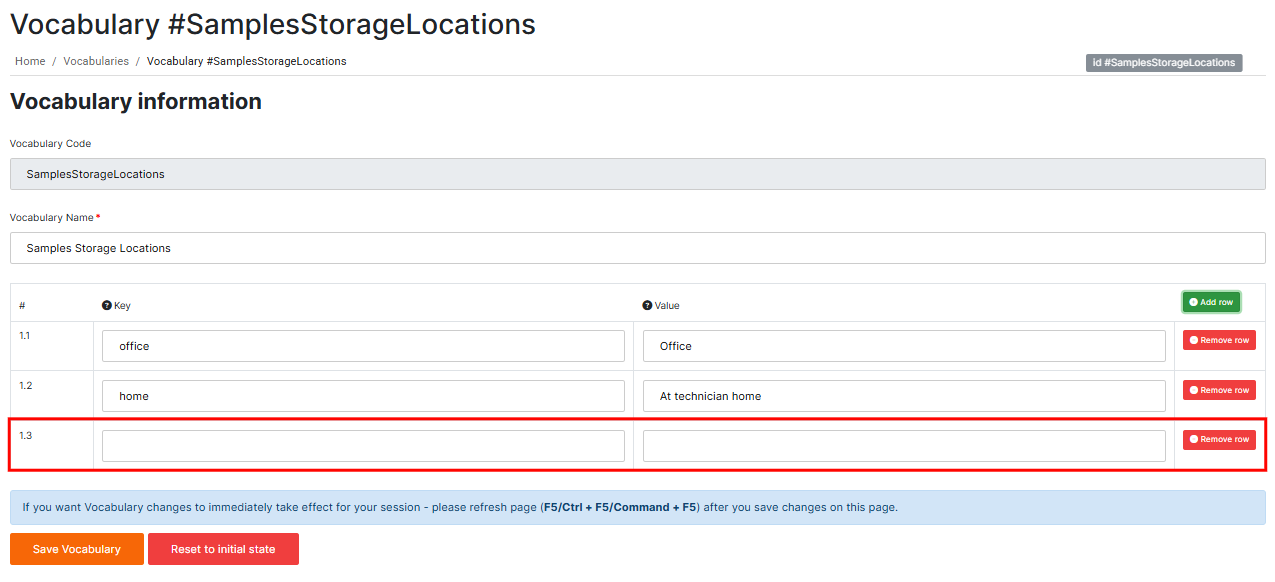The image size is (1275, 582).
Task: Remove the row with key office
Action: (x=1219, y=340)
